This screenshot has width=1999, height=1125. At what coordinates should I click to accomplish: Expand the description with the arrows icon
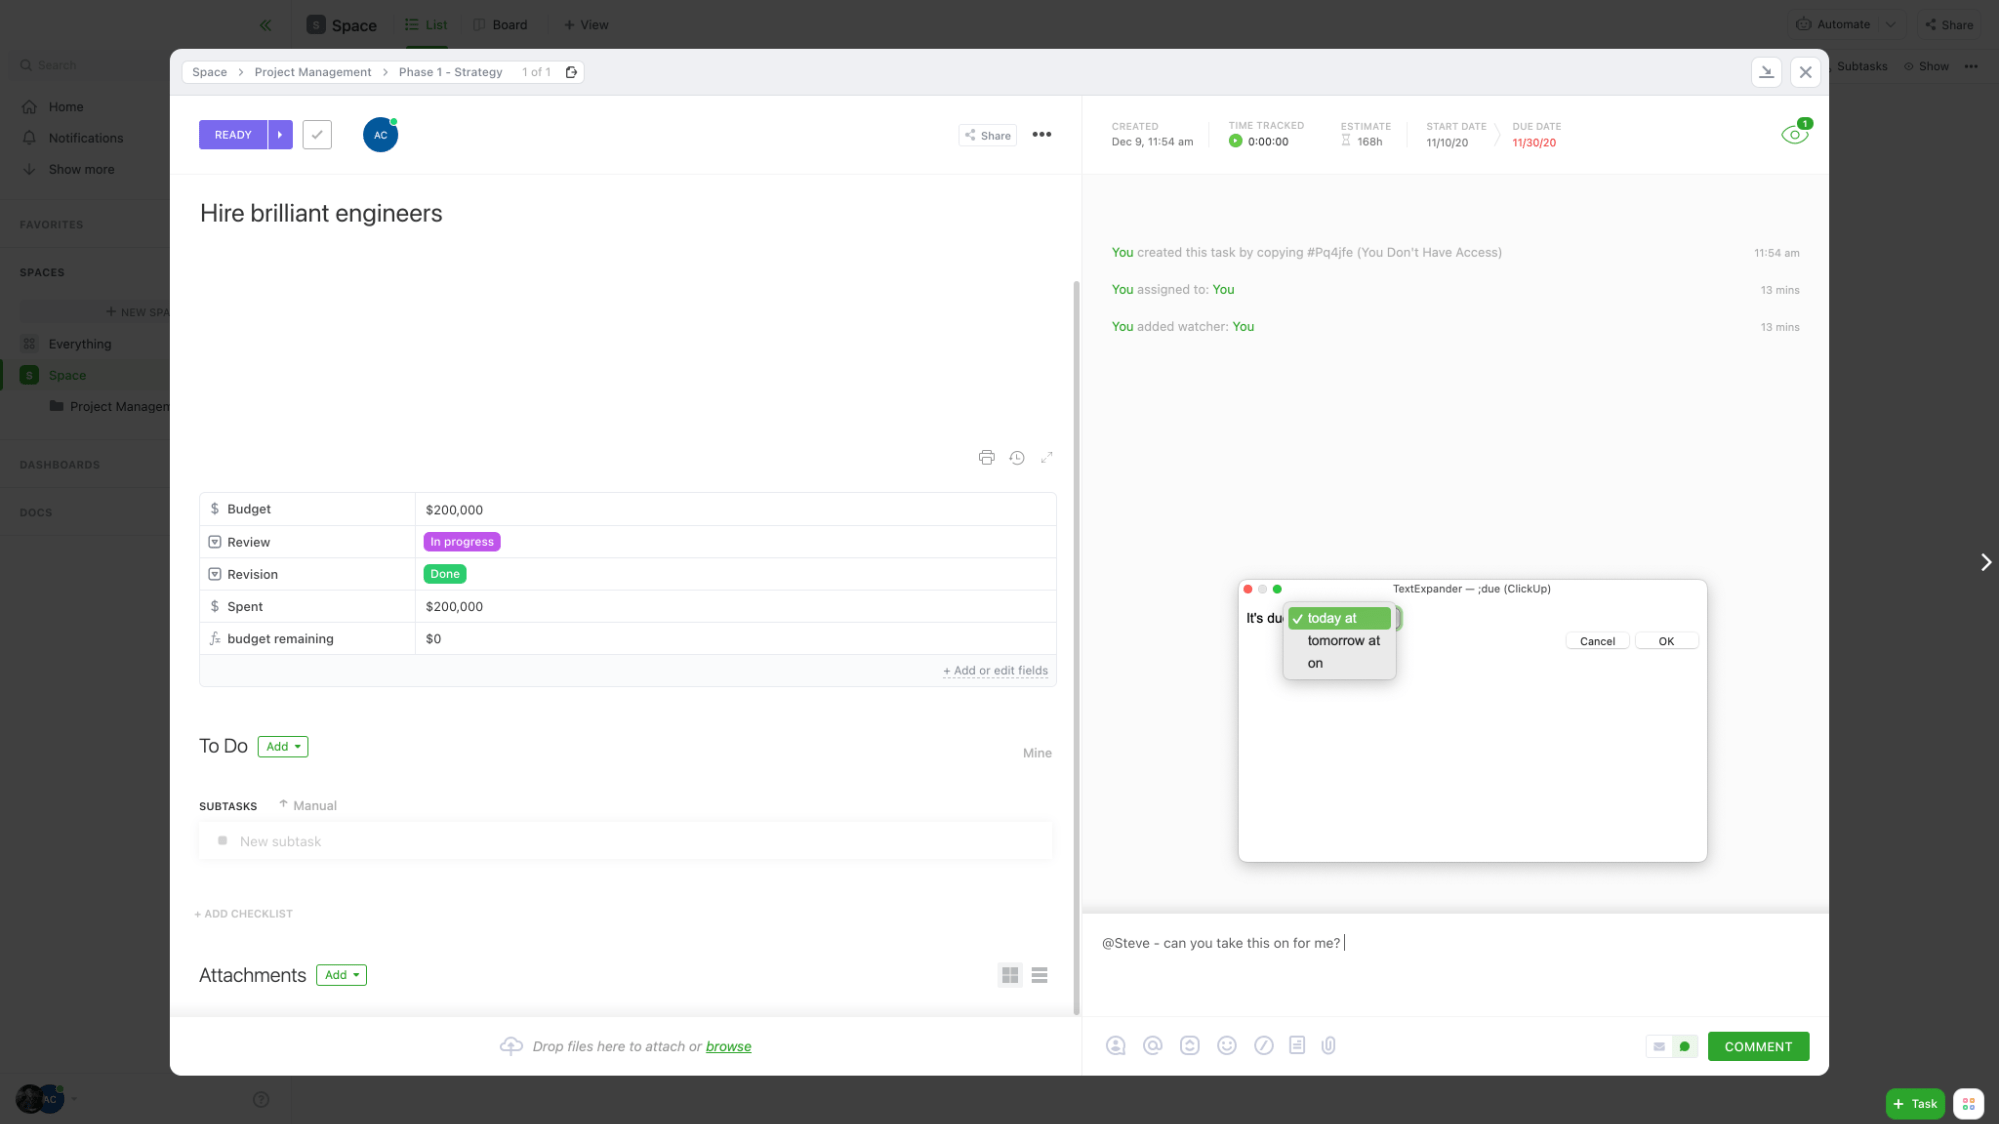click(1046, 457)
